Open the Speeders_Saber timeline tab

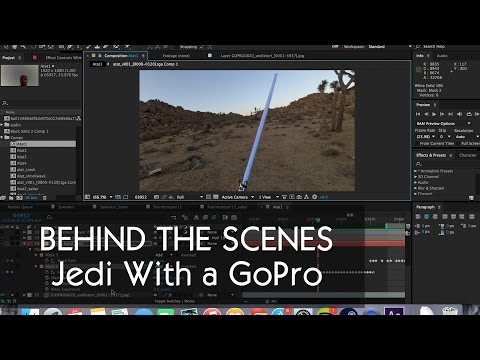[x=114, y=207]
